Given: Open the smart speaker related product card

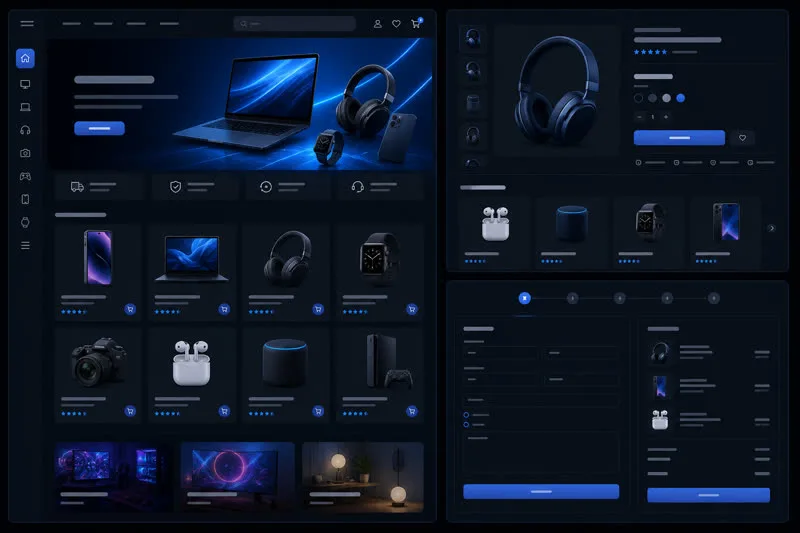Looking at the screenshot, I should (x=571, y=233).
